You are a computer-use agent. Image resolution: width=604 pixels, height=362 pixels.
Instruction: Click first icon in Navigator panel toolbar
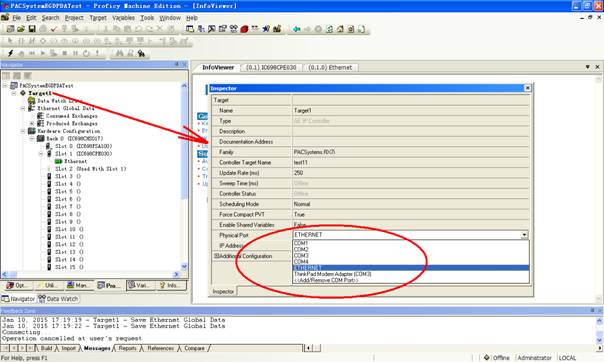(6, 75)
